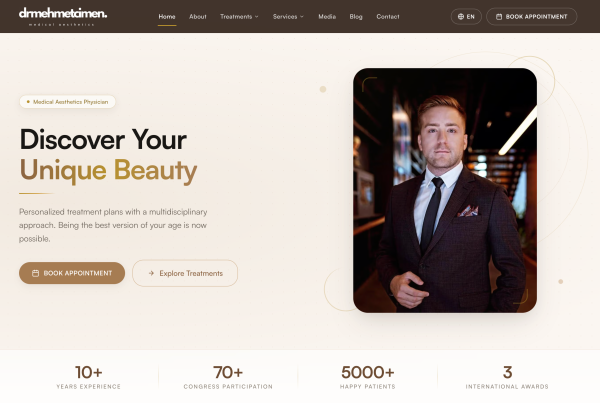Image resolution: width=600 pixels, height=403 pixels.
Task: Go to the Home menu item
Action: 167,16
